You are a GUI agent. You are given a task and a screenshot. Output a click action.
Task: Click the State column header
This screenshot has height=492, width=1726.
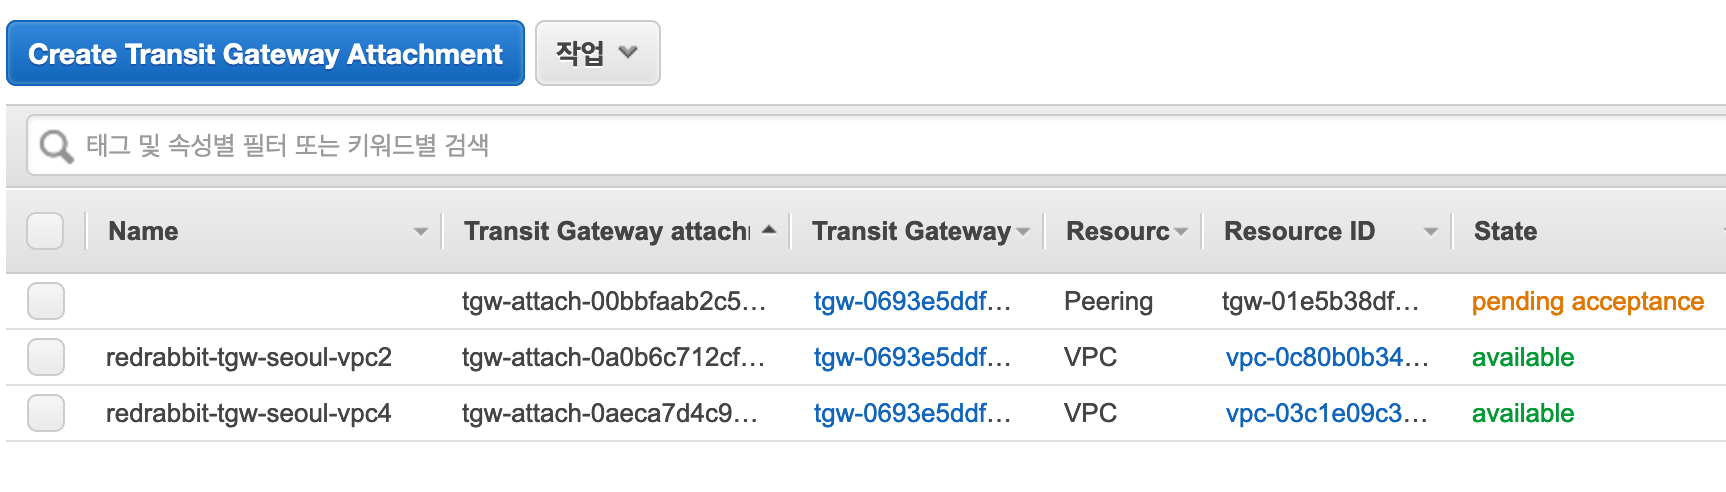pyautogui.click(x=1505, y=231)
